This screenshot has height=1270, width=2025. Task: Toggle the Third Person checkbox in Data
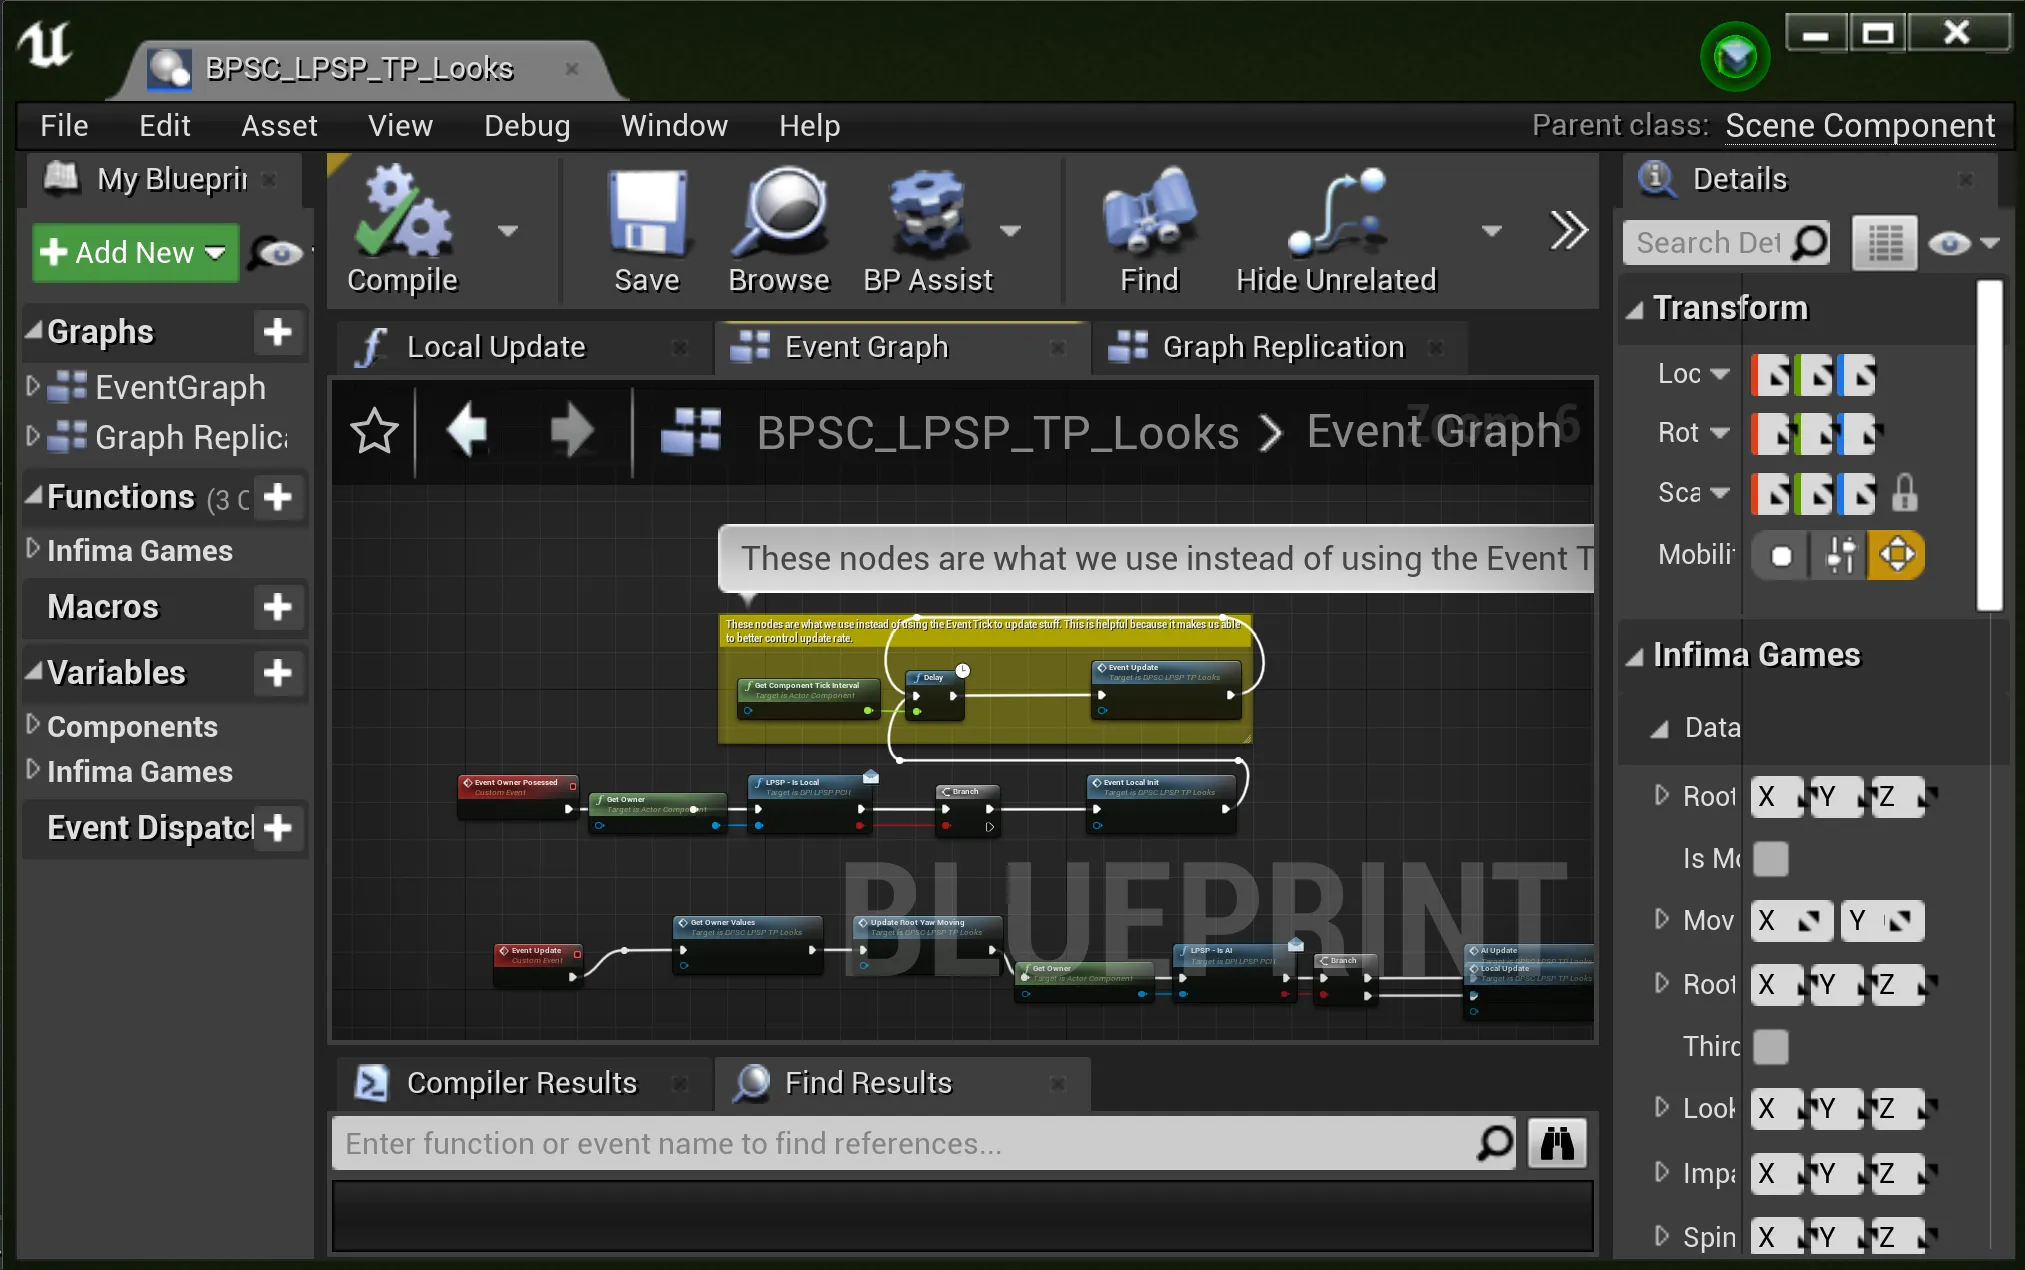(1770, 1046)
